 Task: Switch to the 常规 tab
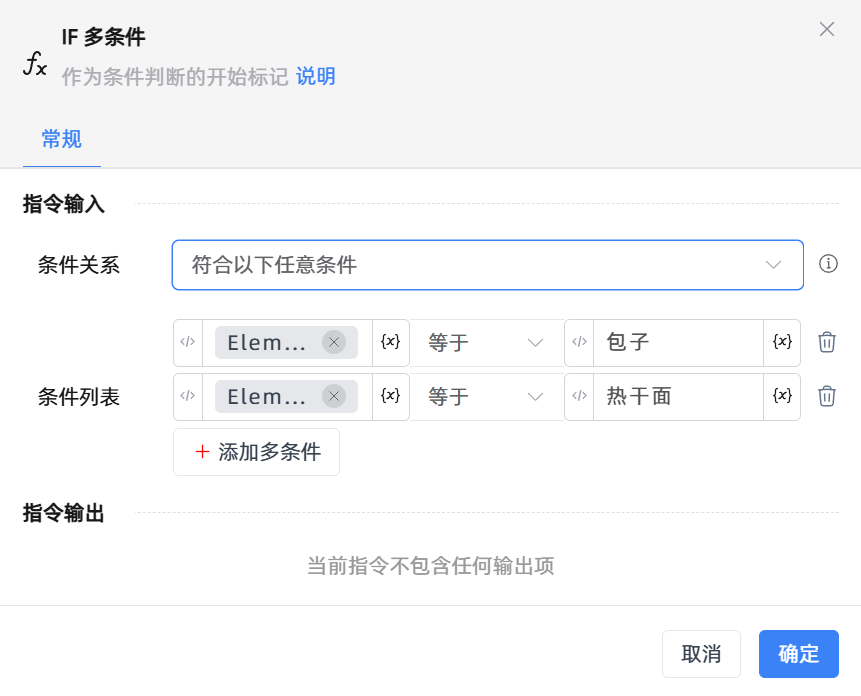coord(61,140)
